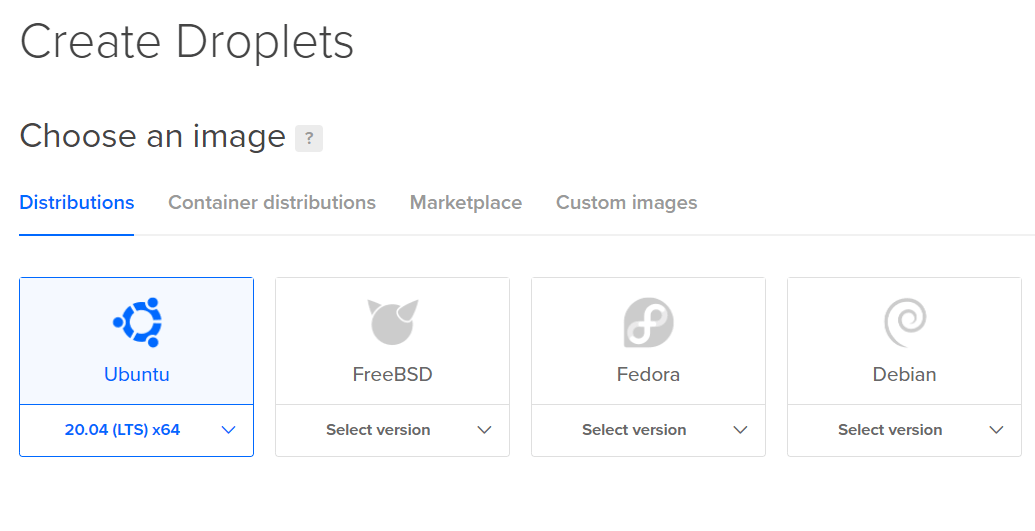Screen dimensions: 1035x531
Task: Switch to Container distributions tab
Action: click(x=272, y=202)
